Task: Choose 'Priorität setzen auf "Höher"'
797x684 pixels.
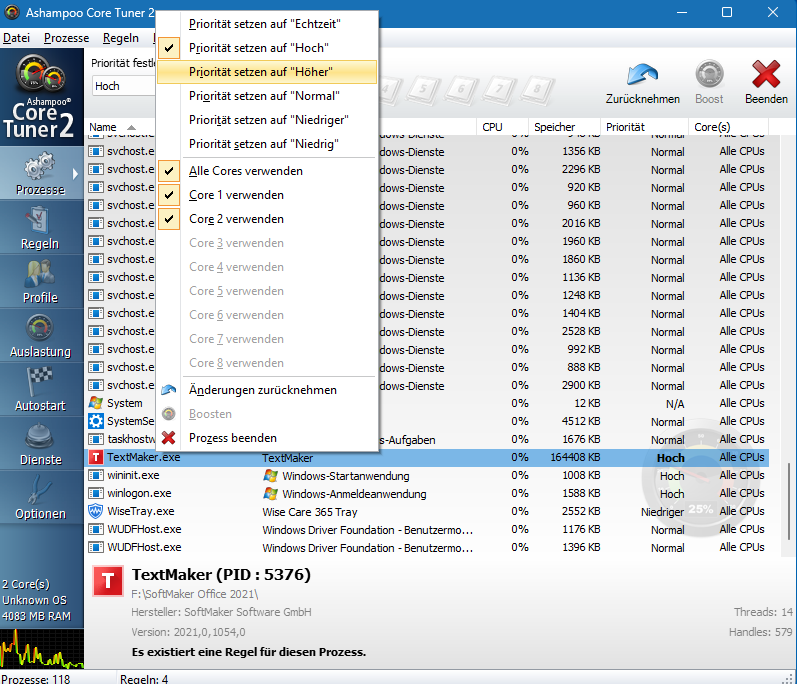Action: [x=267, y=72]
